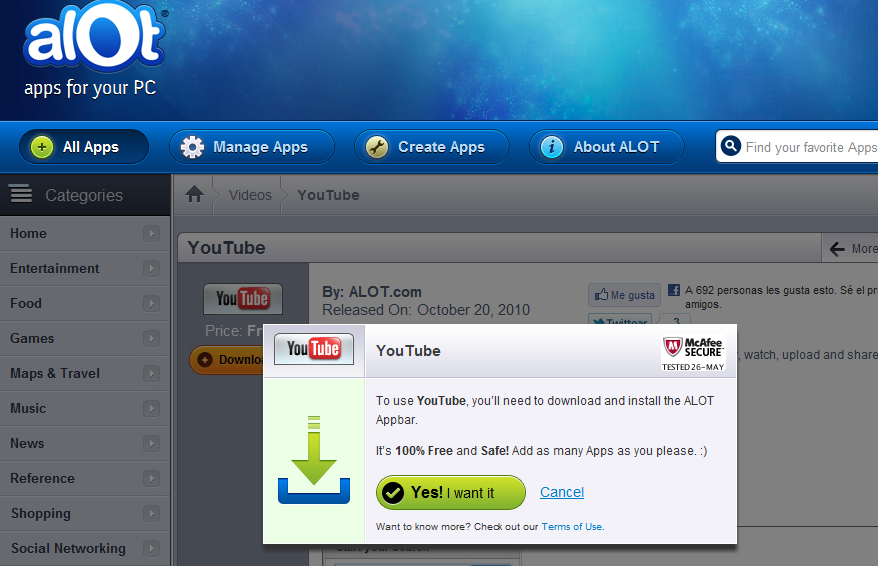Expand the Home category arrow
878x566 pixels.
point(151,233)
